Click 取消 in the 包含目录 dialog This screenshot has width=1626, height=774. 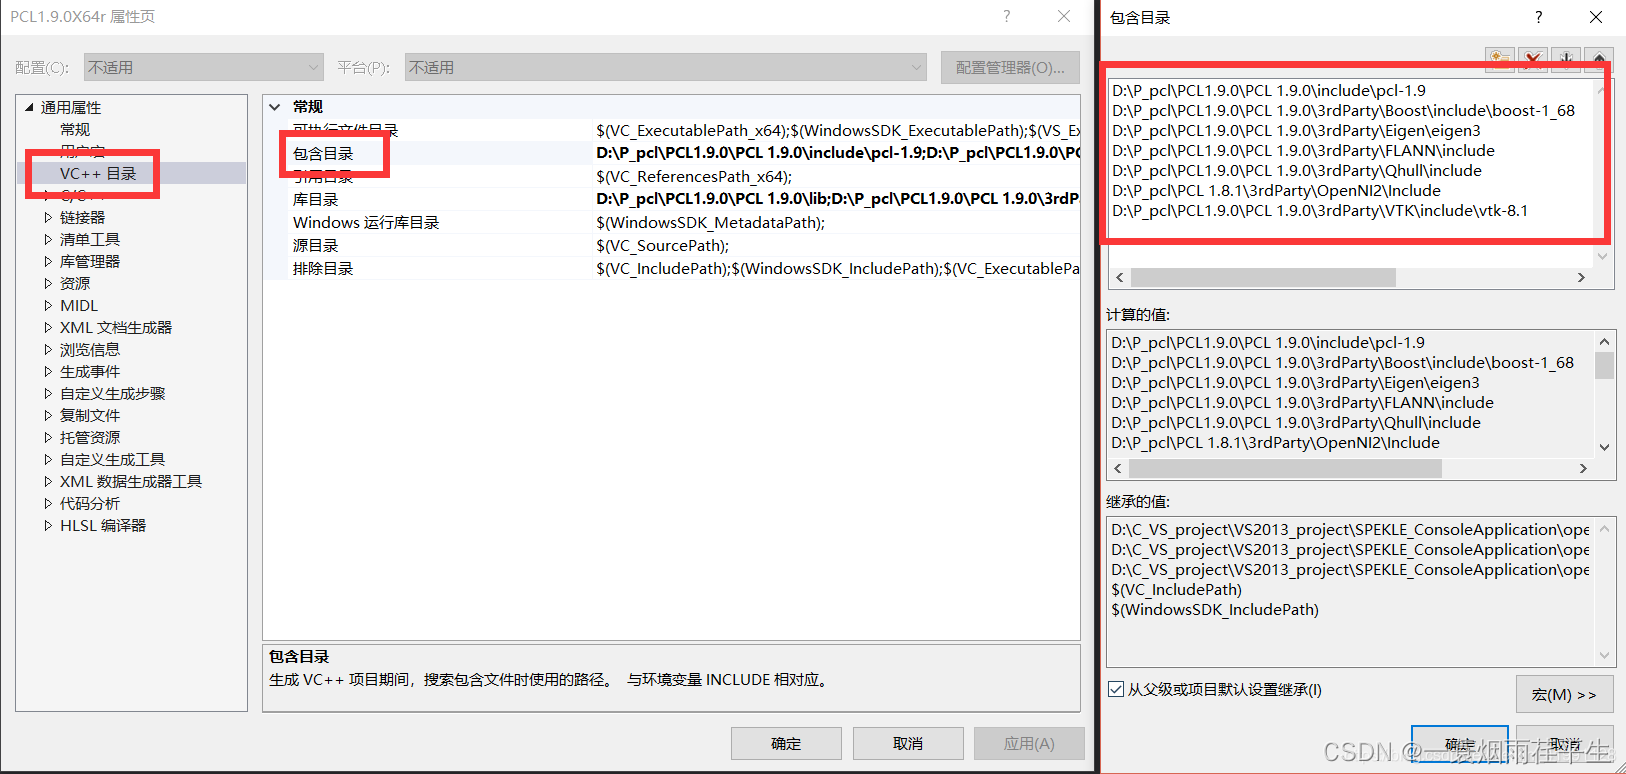[1564, 744]
